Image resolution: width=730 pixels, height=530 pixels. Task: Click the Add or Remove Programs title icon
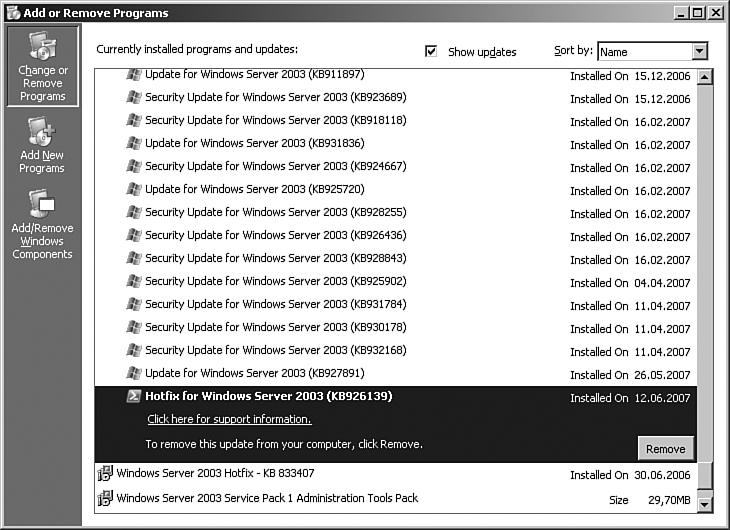point(14,13)
